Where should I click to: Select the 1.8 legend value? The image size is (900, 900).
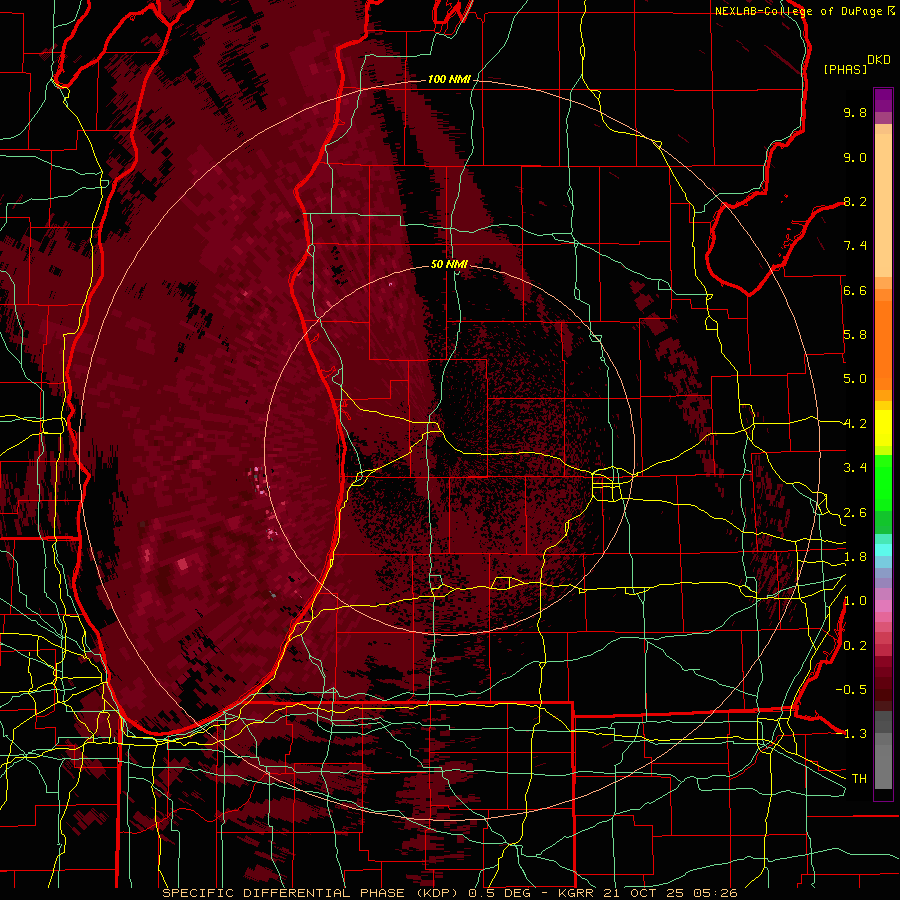(855, 557)
